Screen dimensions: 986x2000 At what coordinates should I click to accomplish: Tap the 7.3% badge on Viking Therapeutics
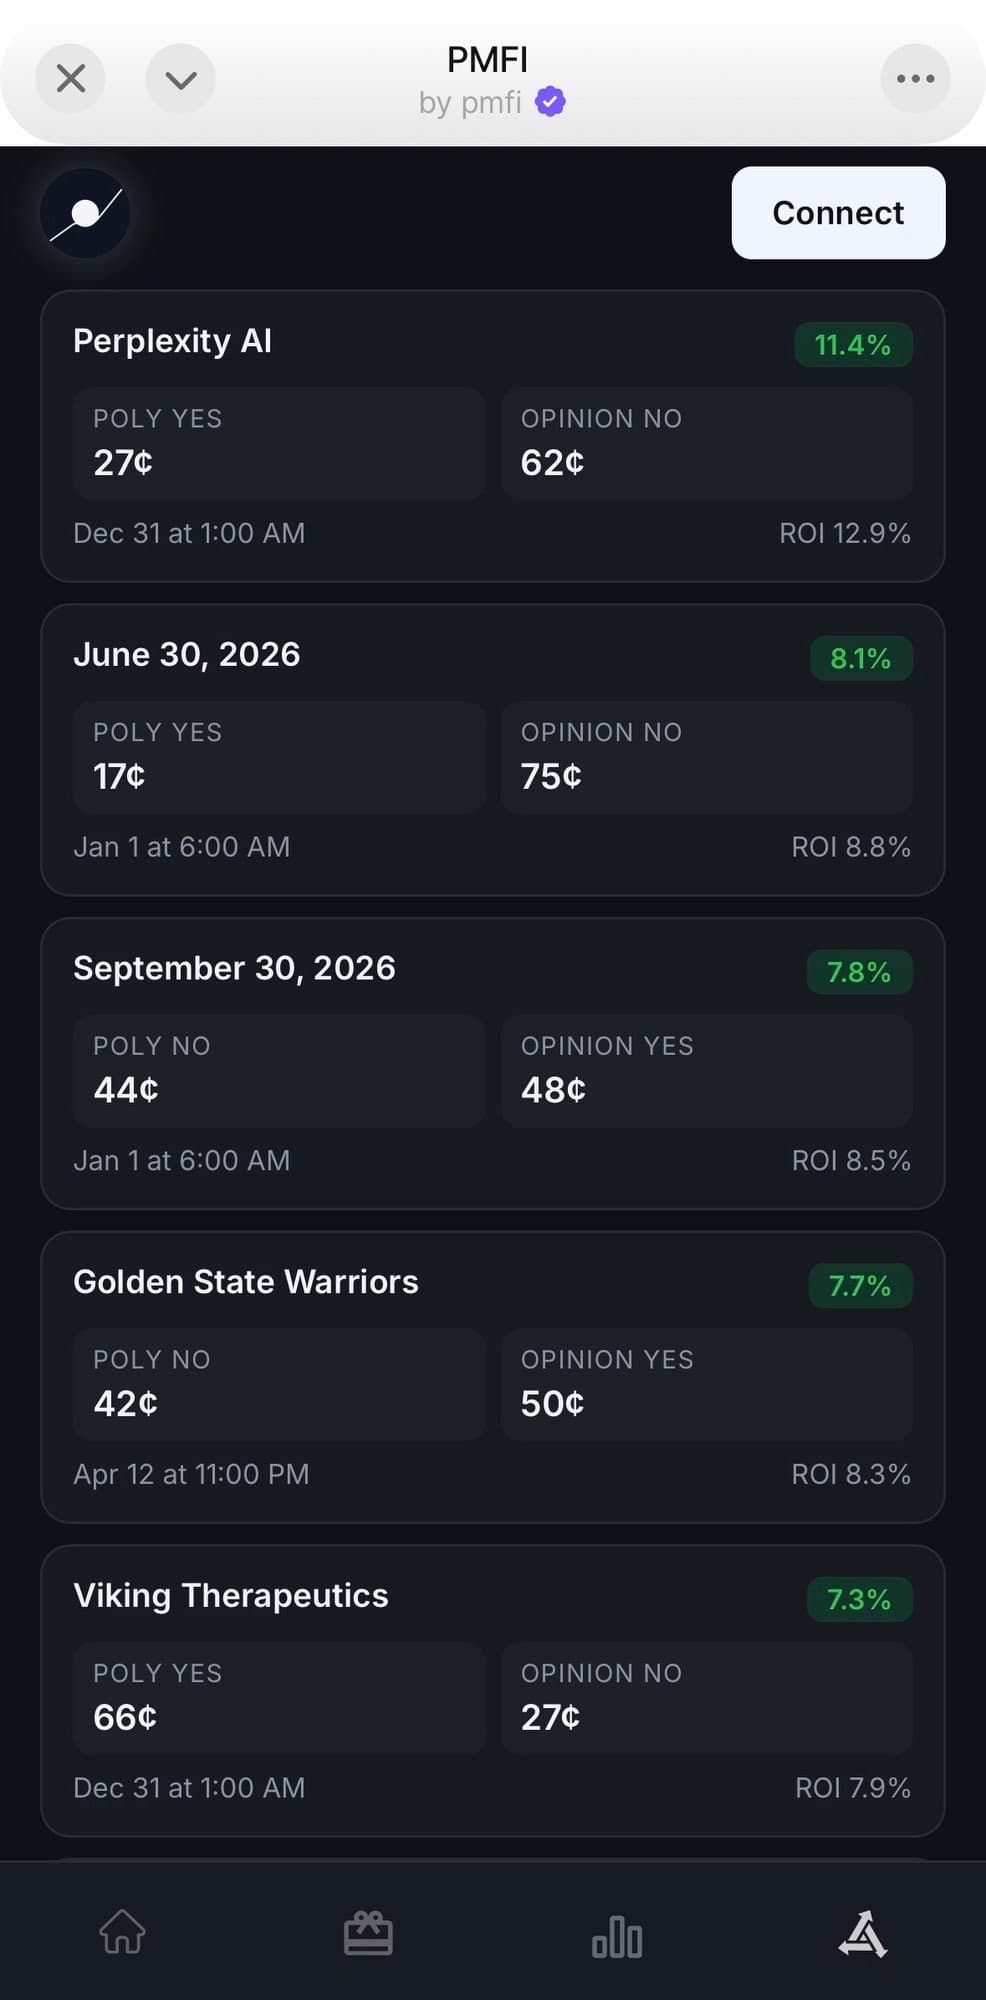[x=859, y=1599]
